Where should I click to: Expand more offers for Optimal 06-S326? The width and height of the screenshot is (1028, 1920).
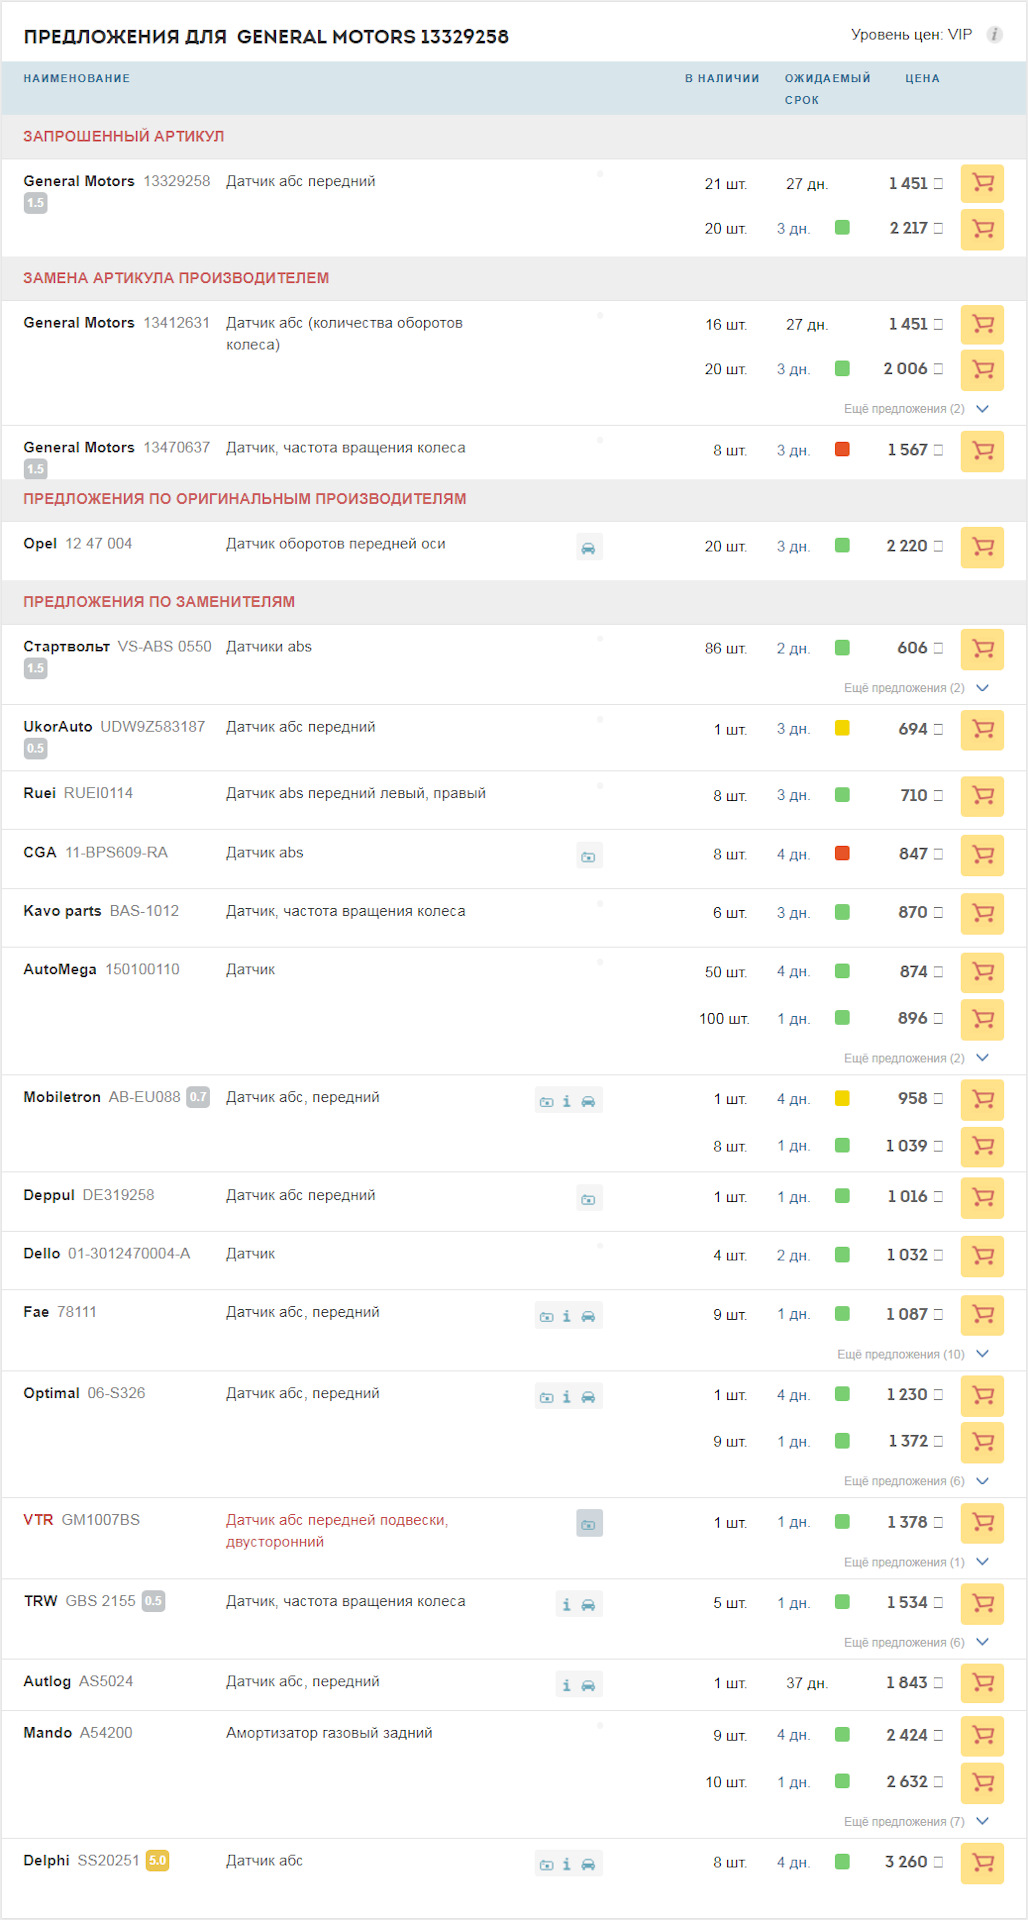click(x=916, y=1481)
